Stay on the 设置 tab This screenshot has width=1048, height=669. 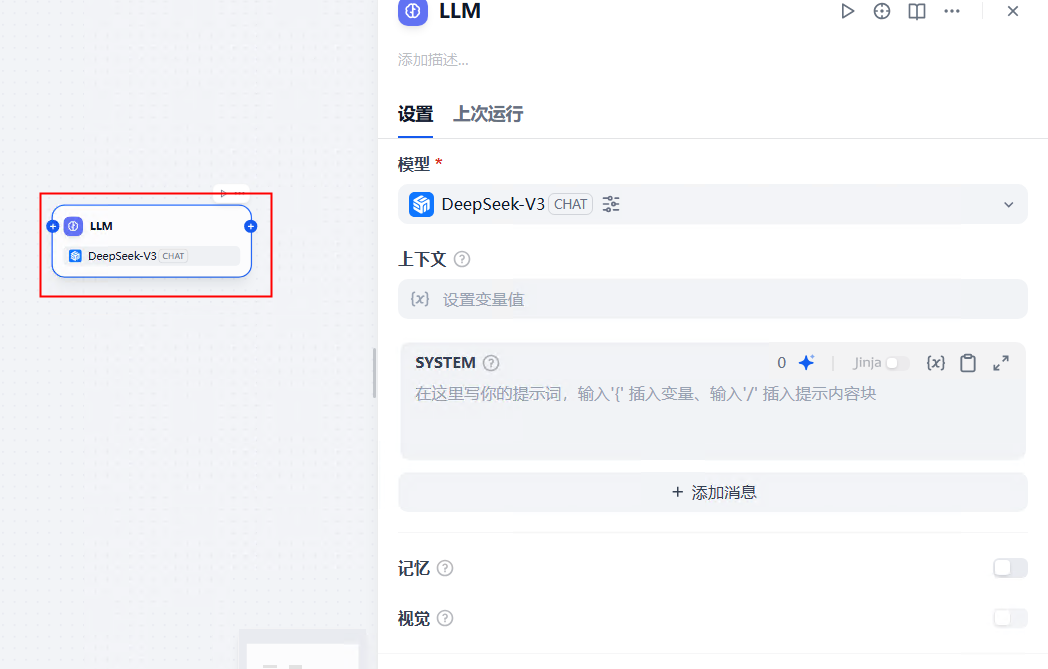point(415,114)
